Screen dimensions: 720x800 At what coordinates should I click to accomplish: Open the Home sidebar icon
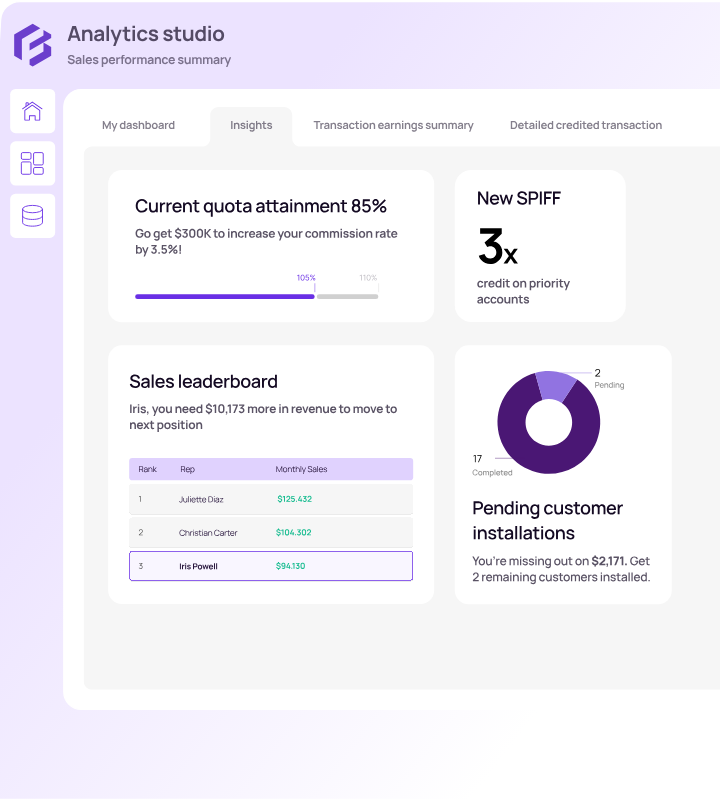[33, 111]
